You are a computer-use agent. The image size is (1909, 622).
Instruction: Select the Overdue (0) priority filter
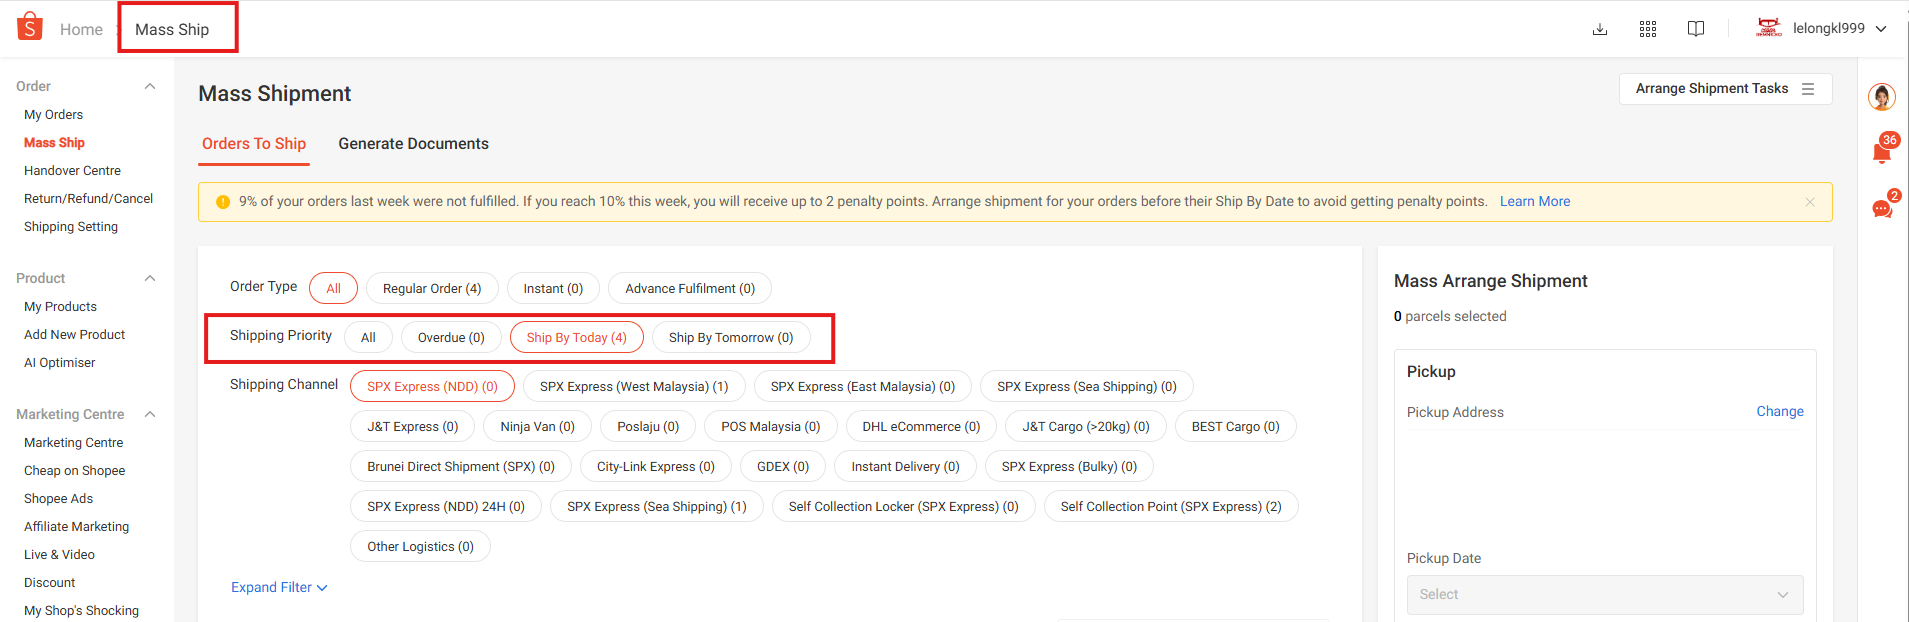(451, 337)
